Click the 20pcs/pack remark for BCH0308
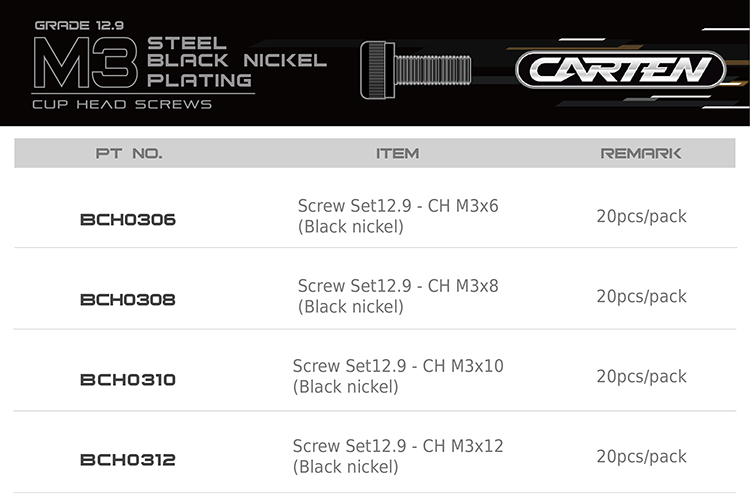Screen dimensions: 750x500 point(641,296)
